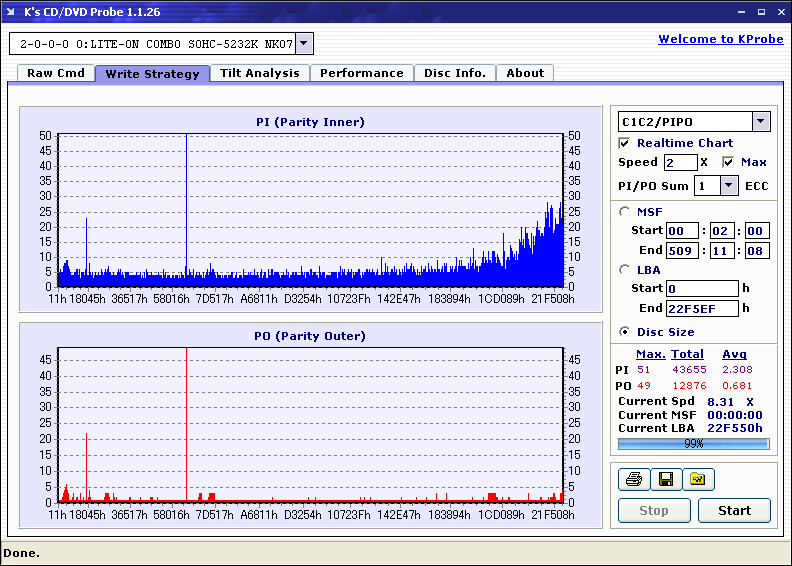Viewport: 792px width, 566px height.
Task: Toggle the Realtime Chart checkbox
Action: pyautogui.click(x=624, y=143)
